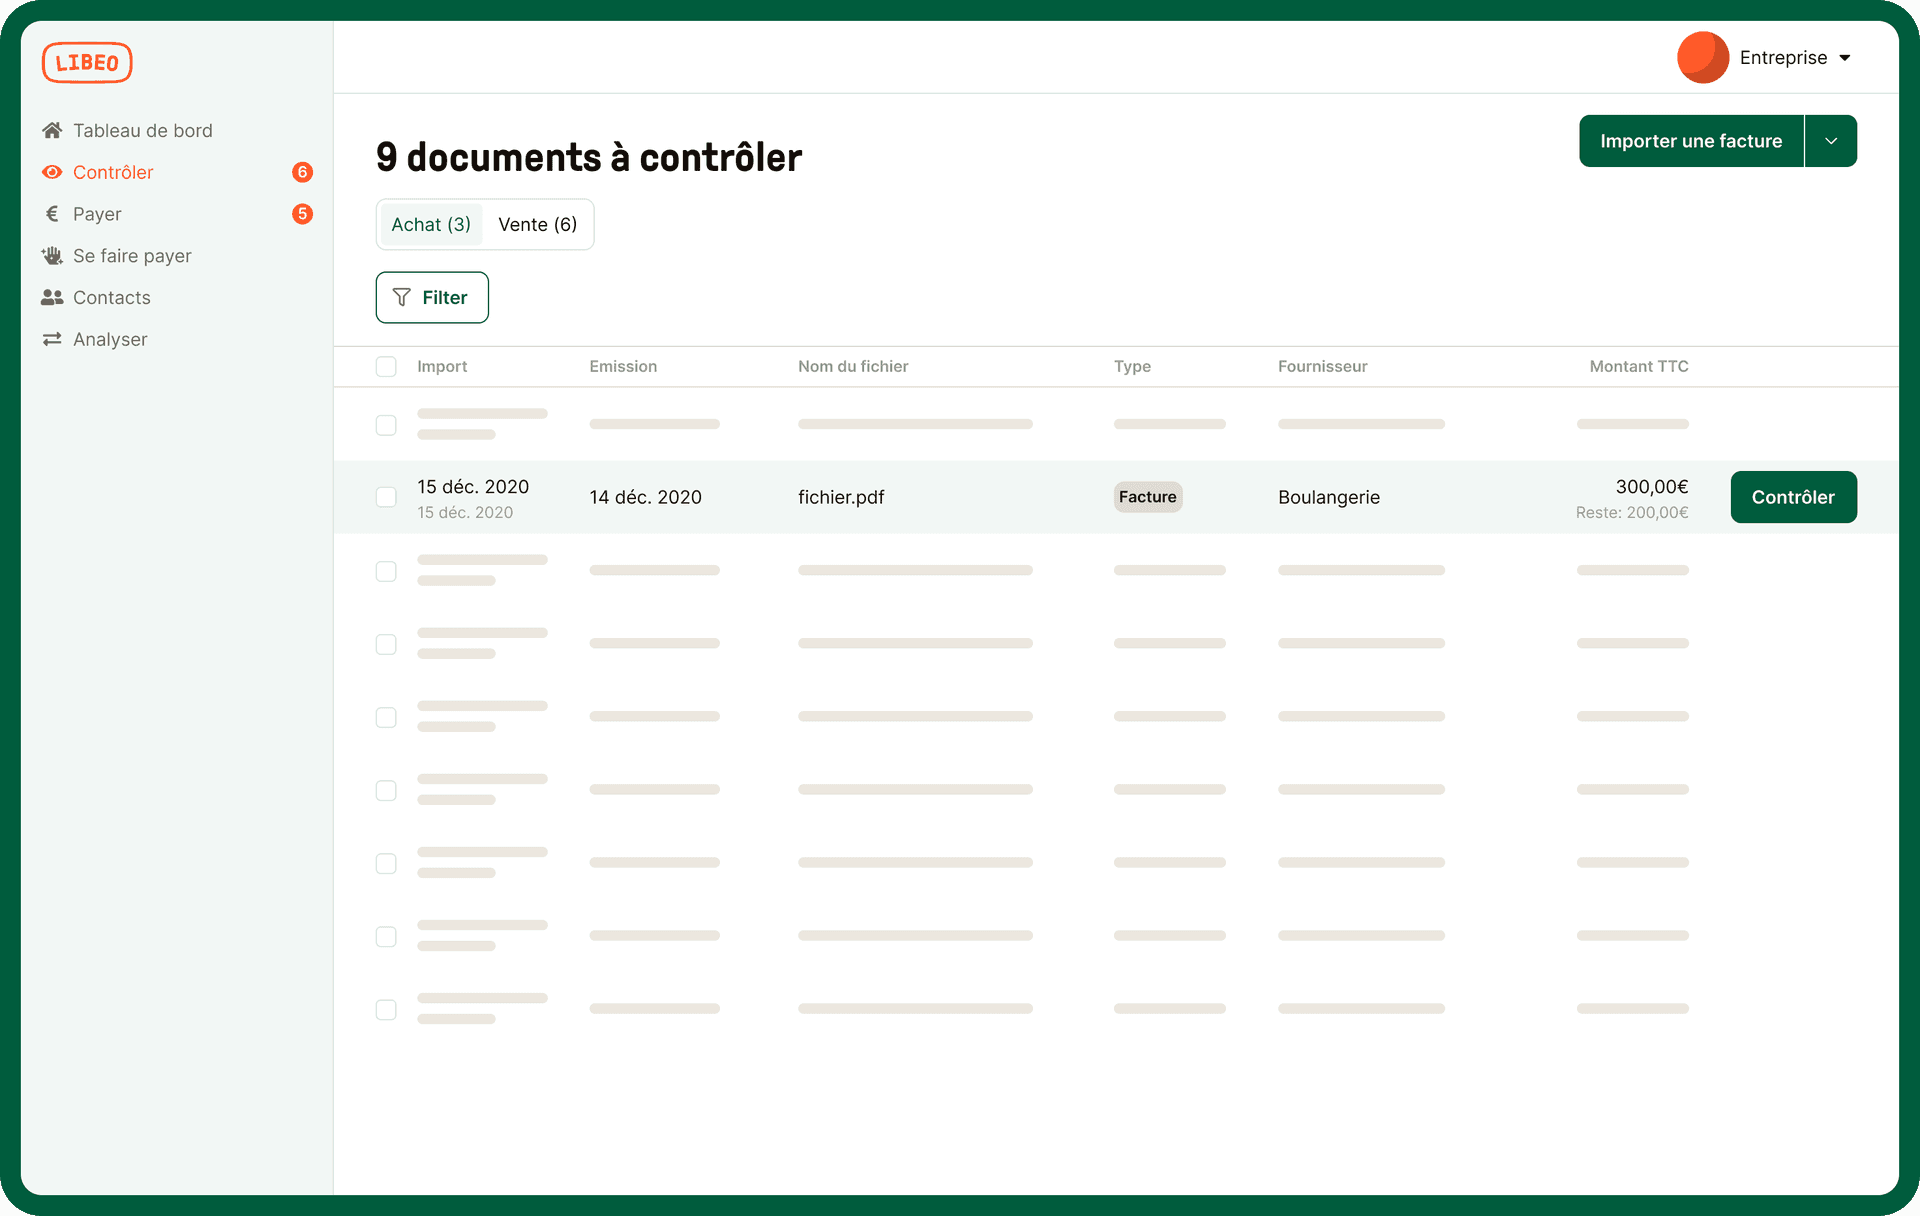
Task: Expand the Entreprise account dropdown arrow
Action: [x=1845, y=58]
